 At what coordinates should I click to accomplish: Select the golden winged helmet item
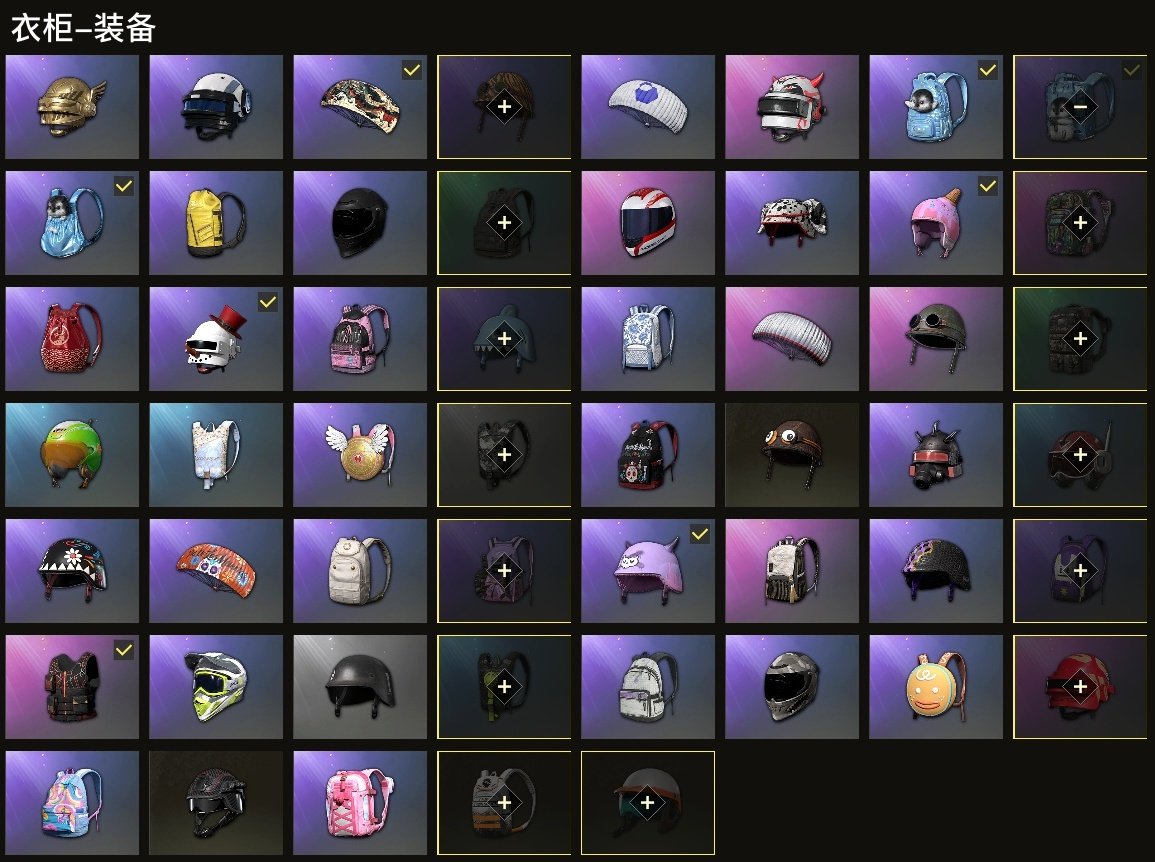click(x=72, y=107)
